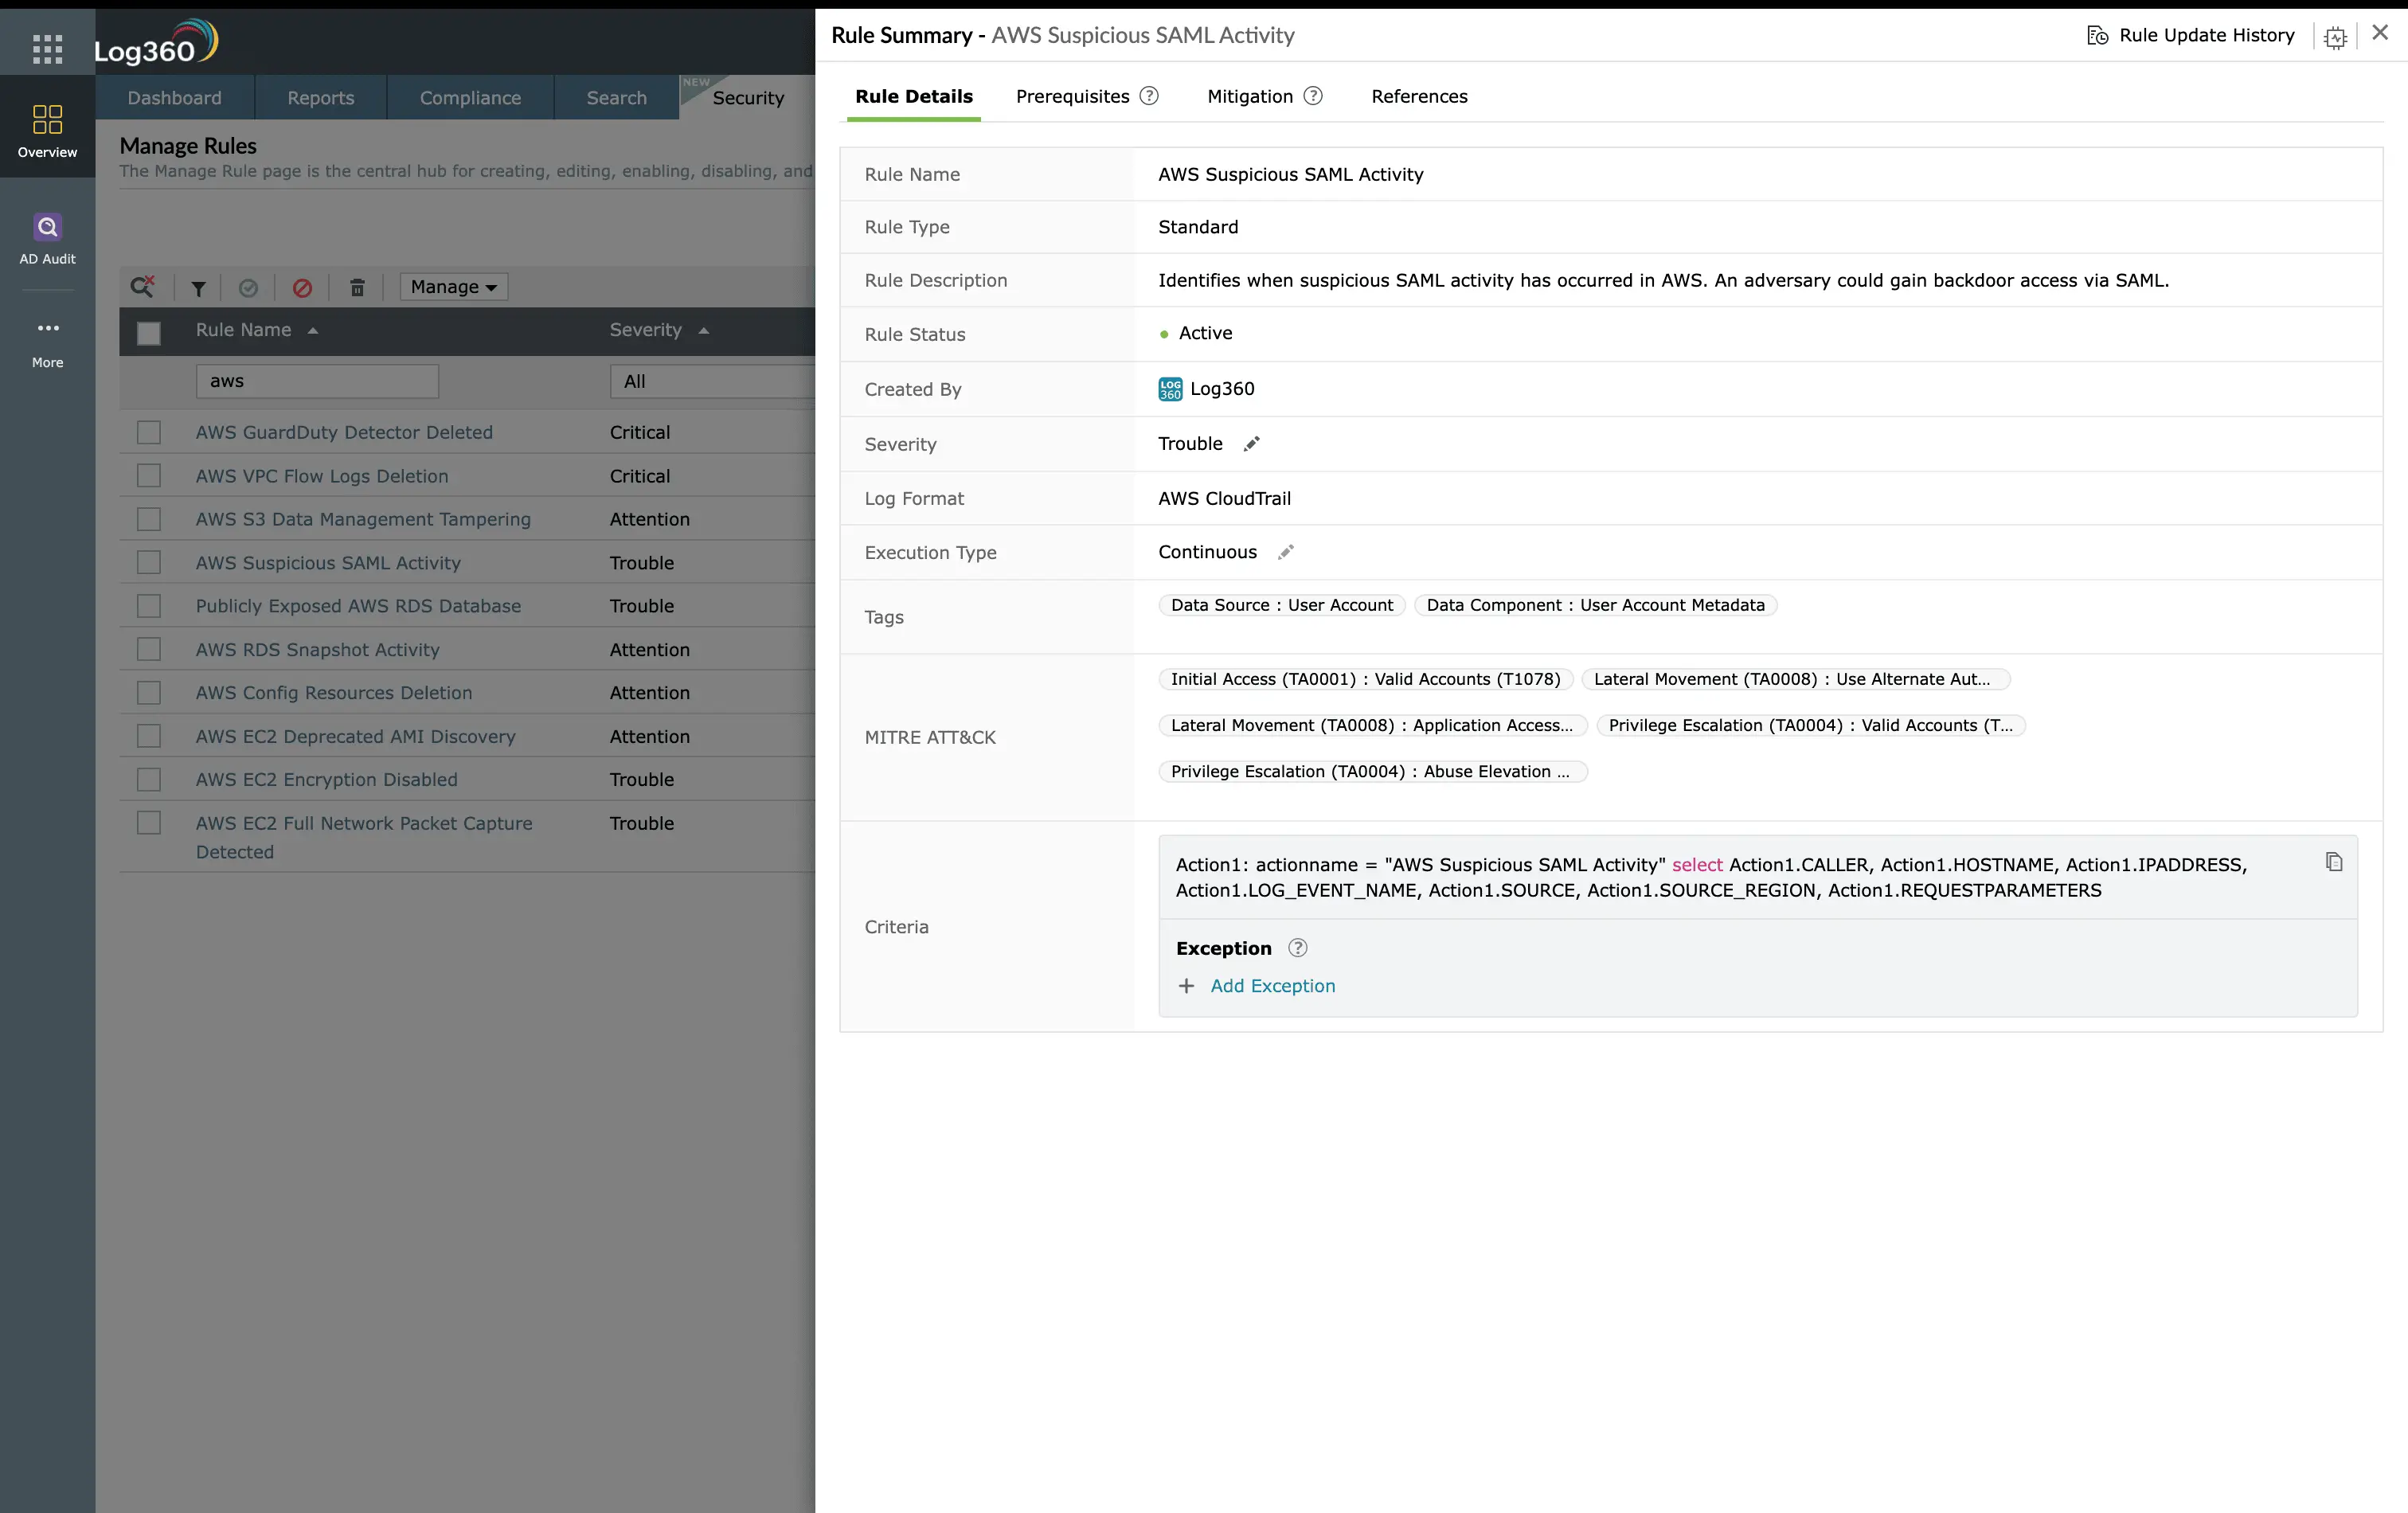Edit the Continuous execution type pencil icon
Image resolution: width=2408 pixels, height=1513 pixels.
[1286, 551]
